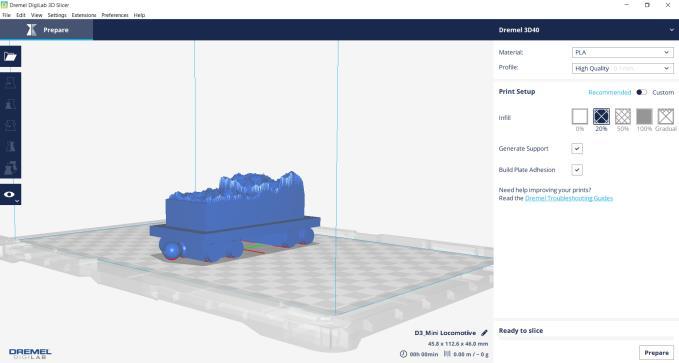Open the Material dropdown

click(x=622, y=52)
